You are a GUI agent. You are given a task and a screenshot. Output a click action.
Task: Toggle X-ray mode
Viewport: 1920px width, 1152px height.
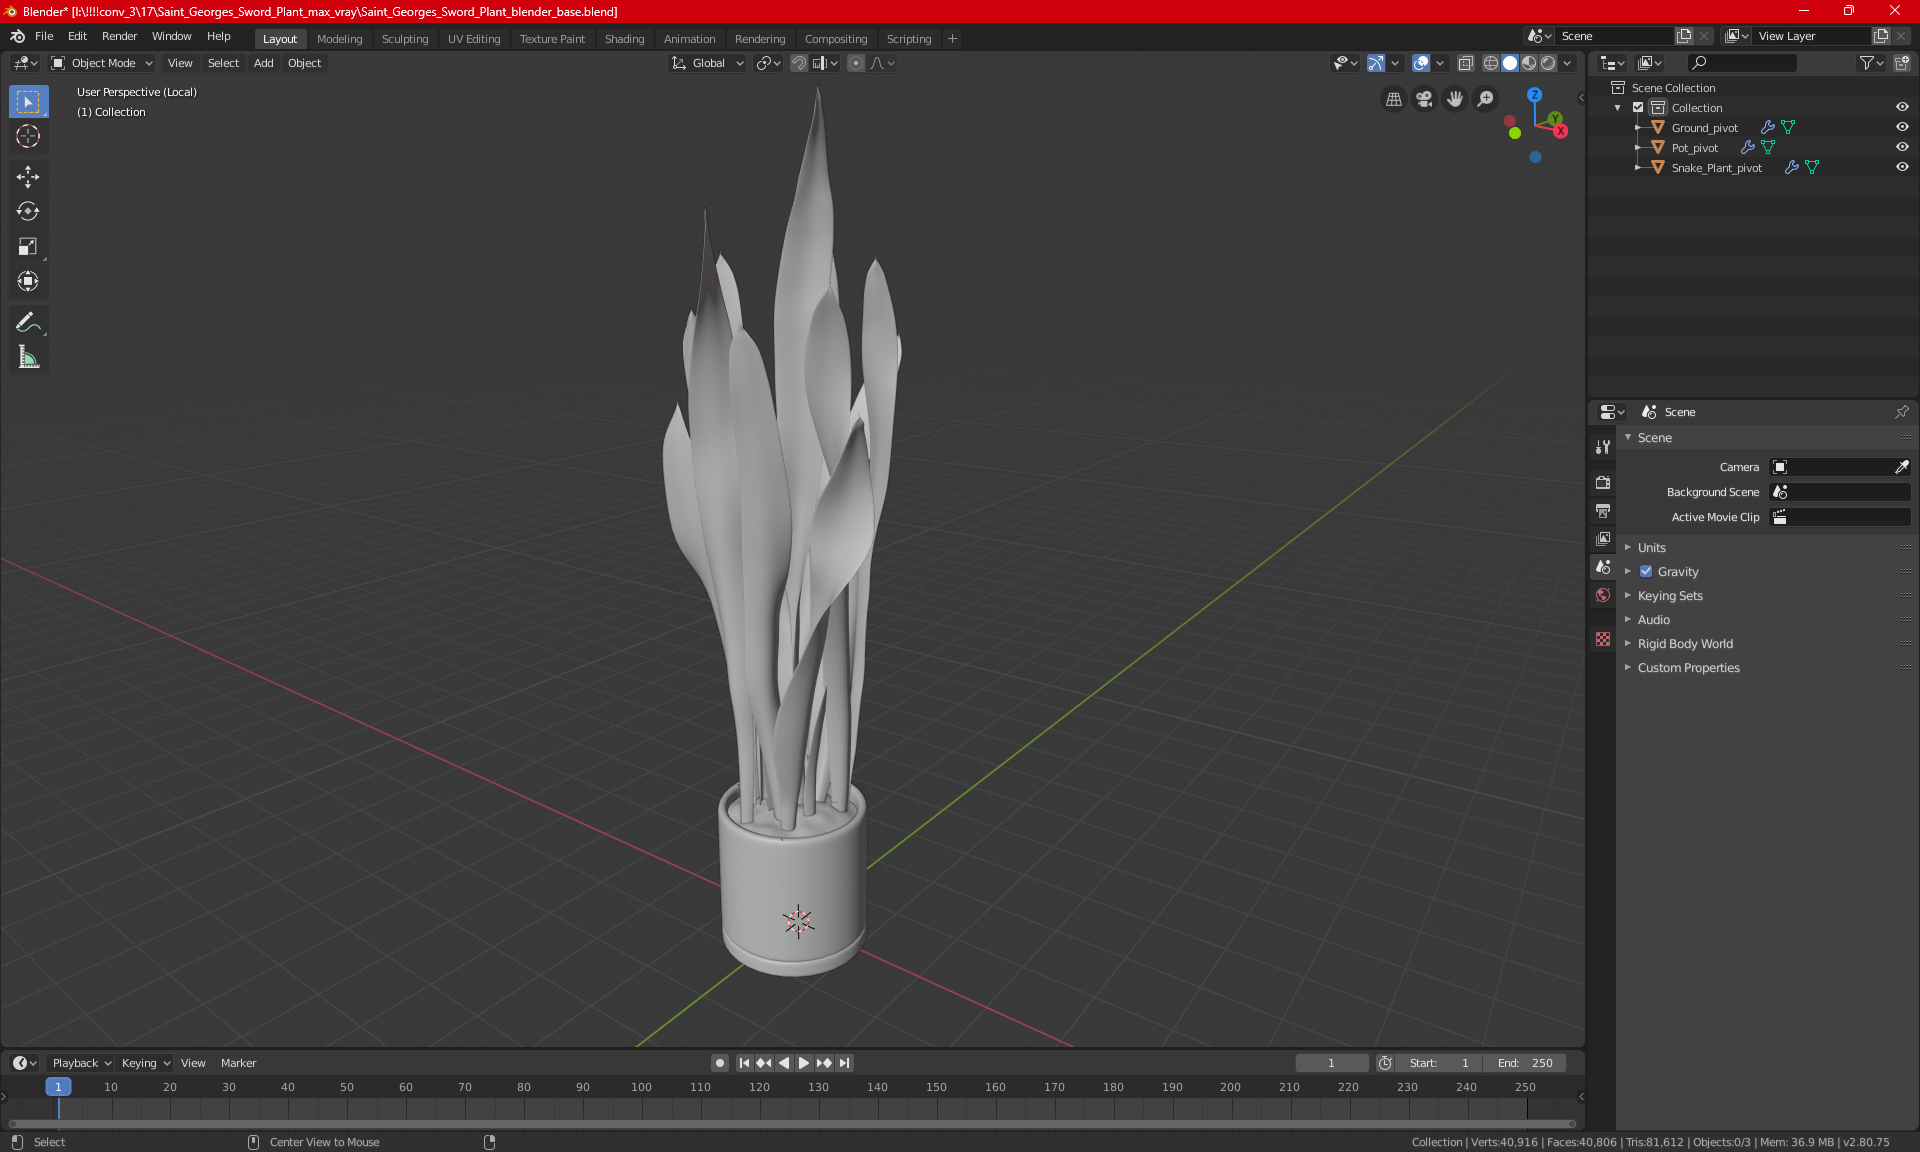(1465, 63)
